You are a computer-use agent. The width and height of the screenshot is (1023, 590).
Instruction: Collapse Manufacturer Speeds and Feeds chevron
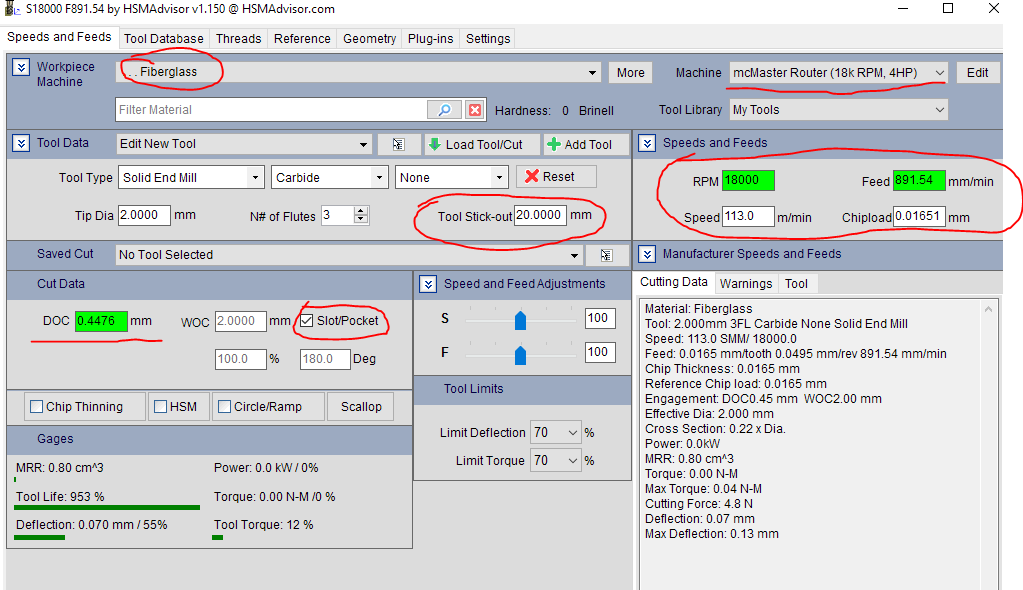[647, 254]
